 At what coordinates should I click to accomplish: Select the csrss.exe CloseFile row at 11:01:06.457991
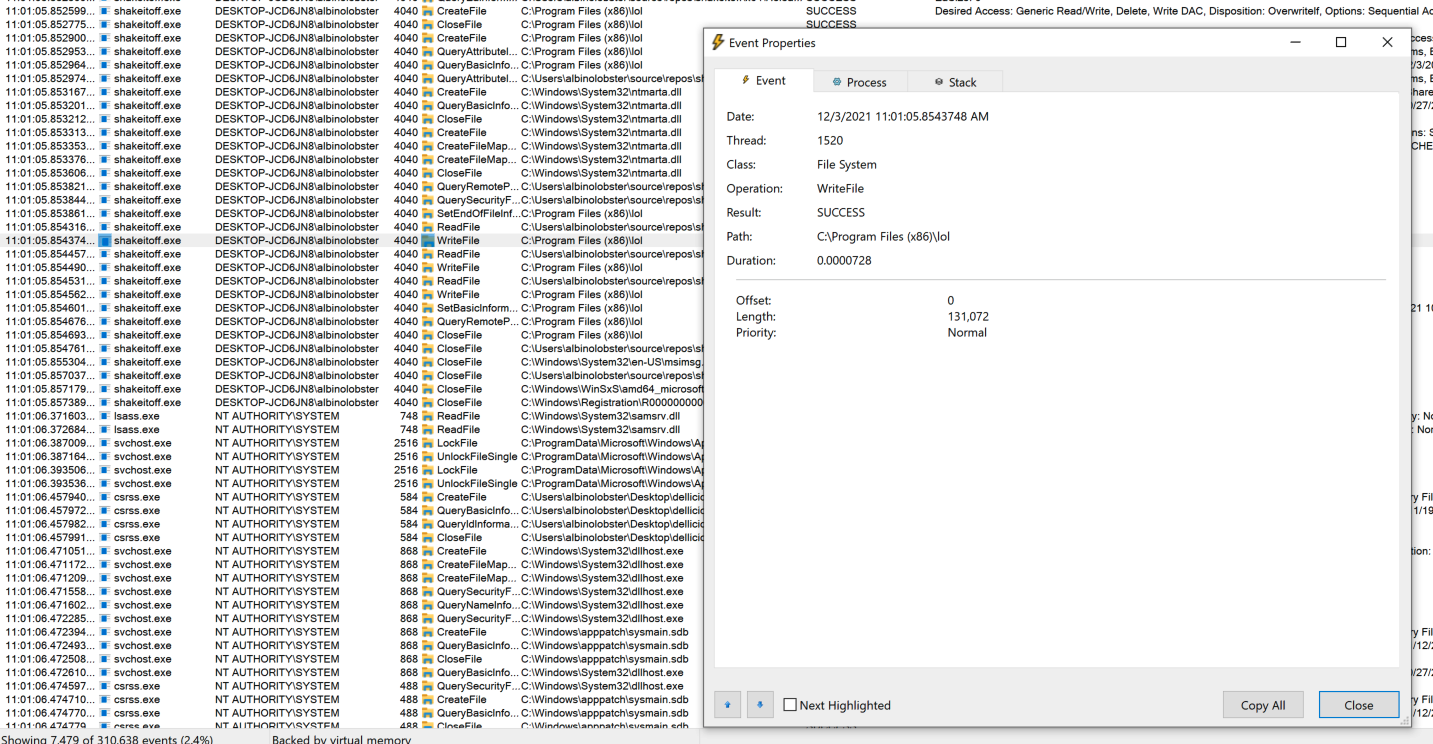coord(352,538)
